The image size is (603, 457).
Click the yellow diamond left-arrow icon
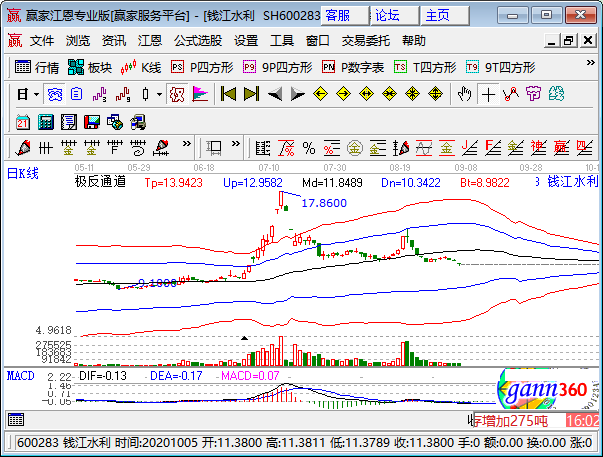[320, 94]
